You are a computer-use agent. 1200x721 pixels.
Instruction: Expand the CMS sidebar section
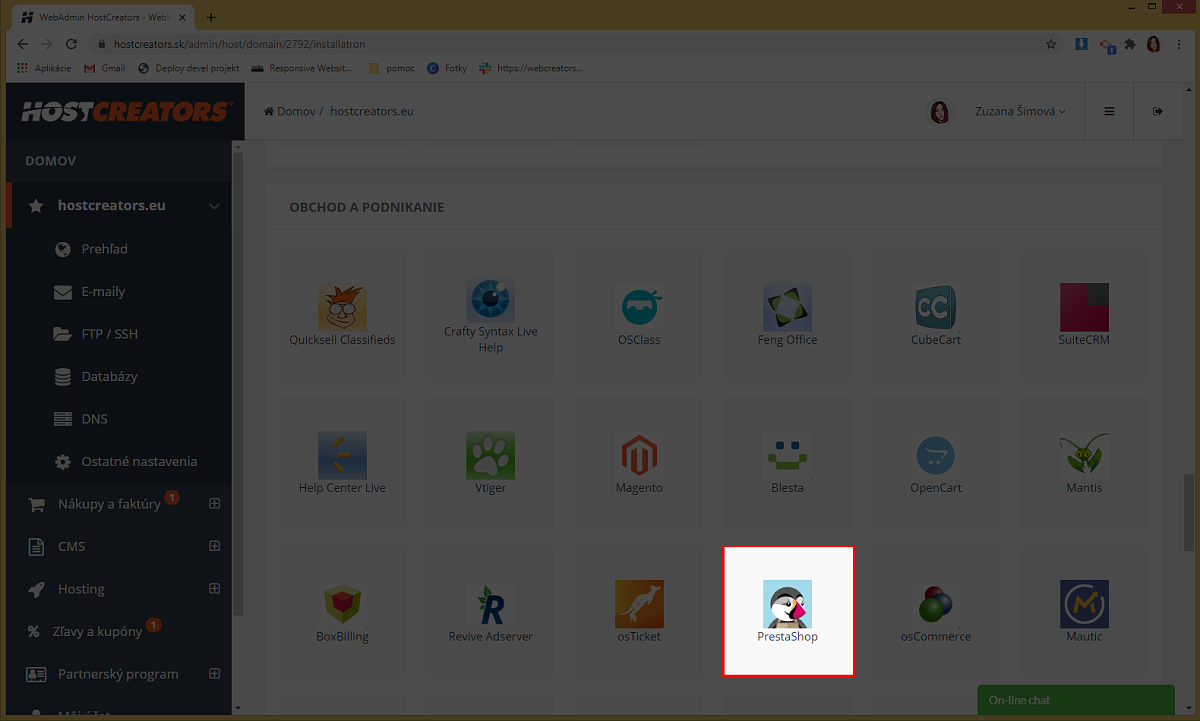click(x=214, y=546)
